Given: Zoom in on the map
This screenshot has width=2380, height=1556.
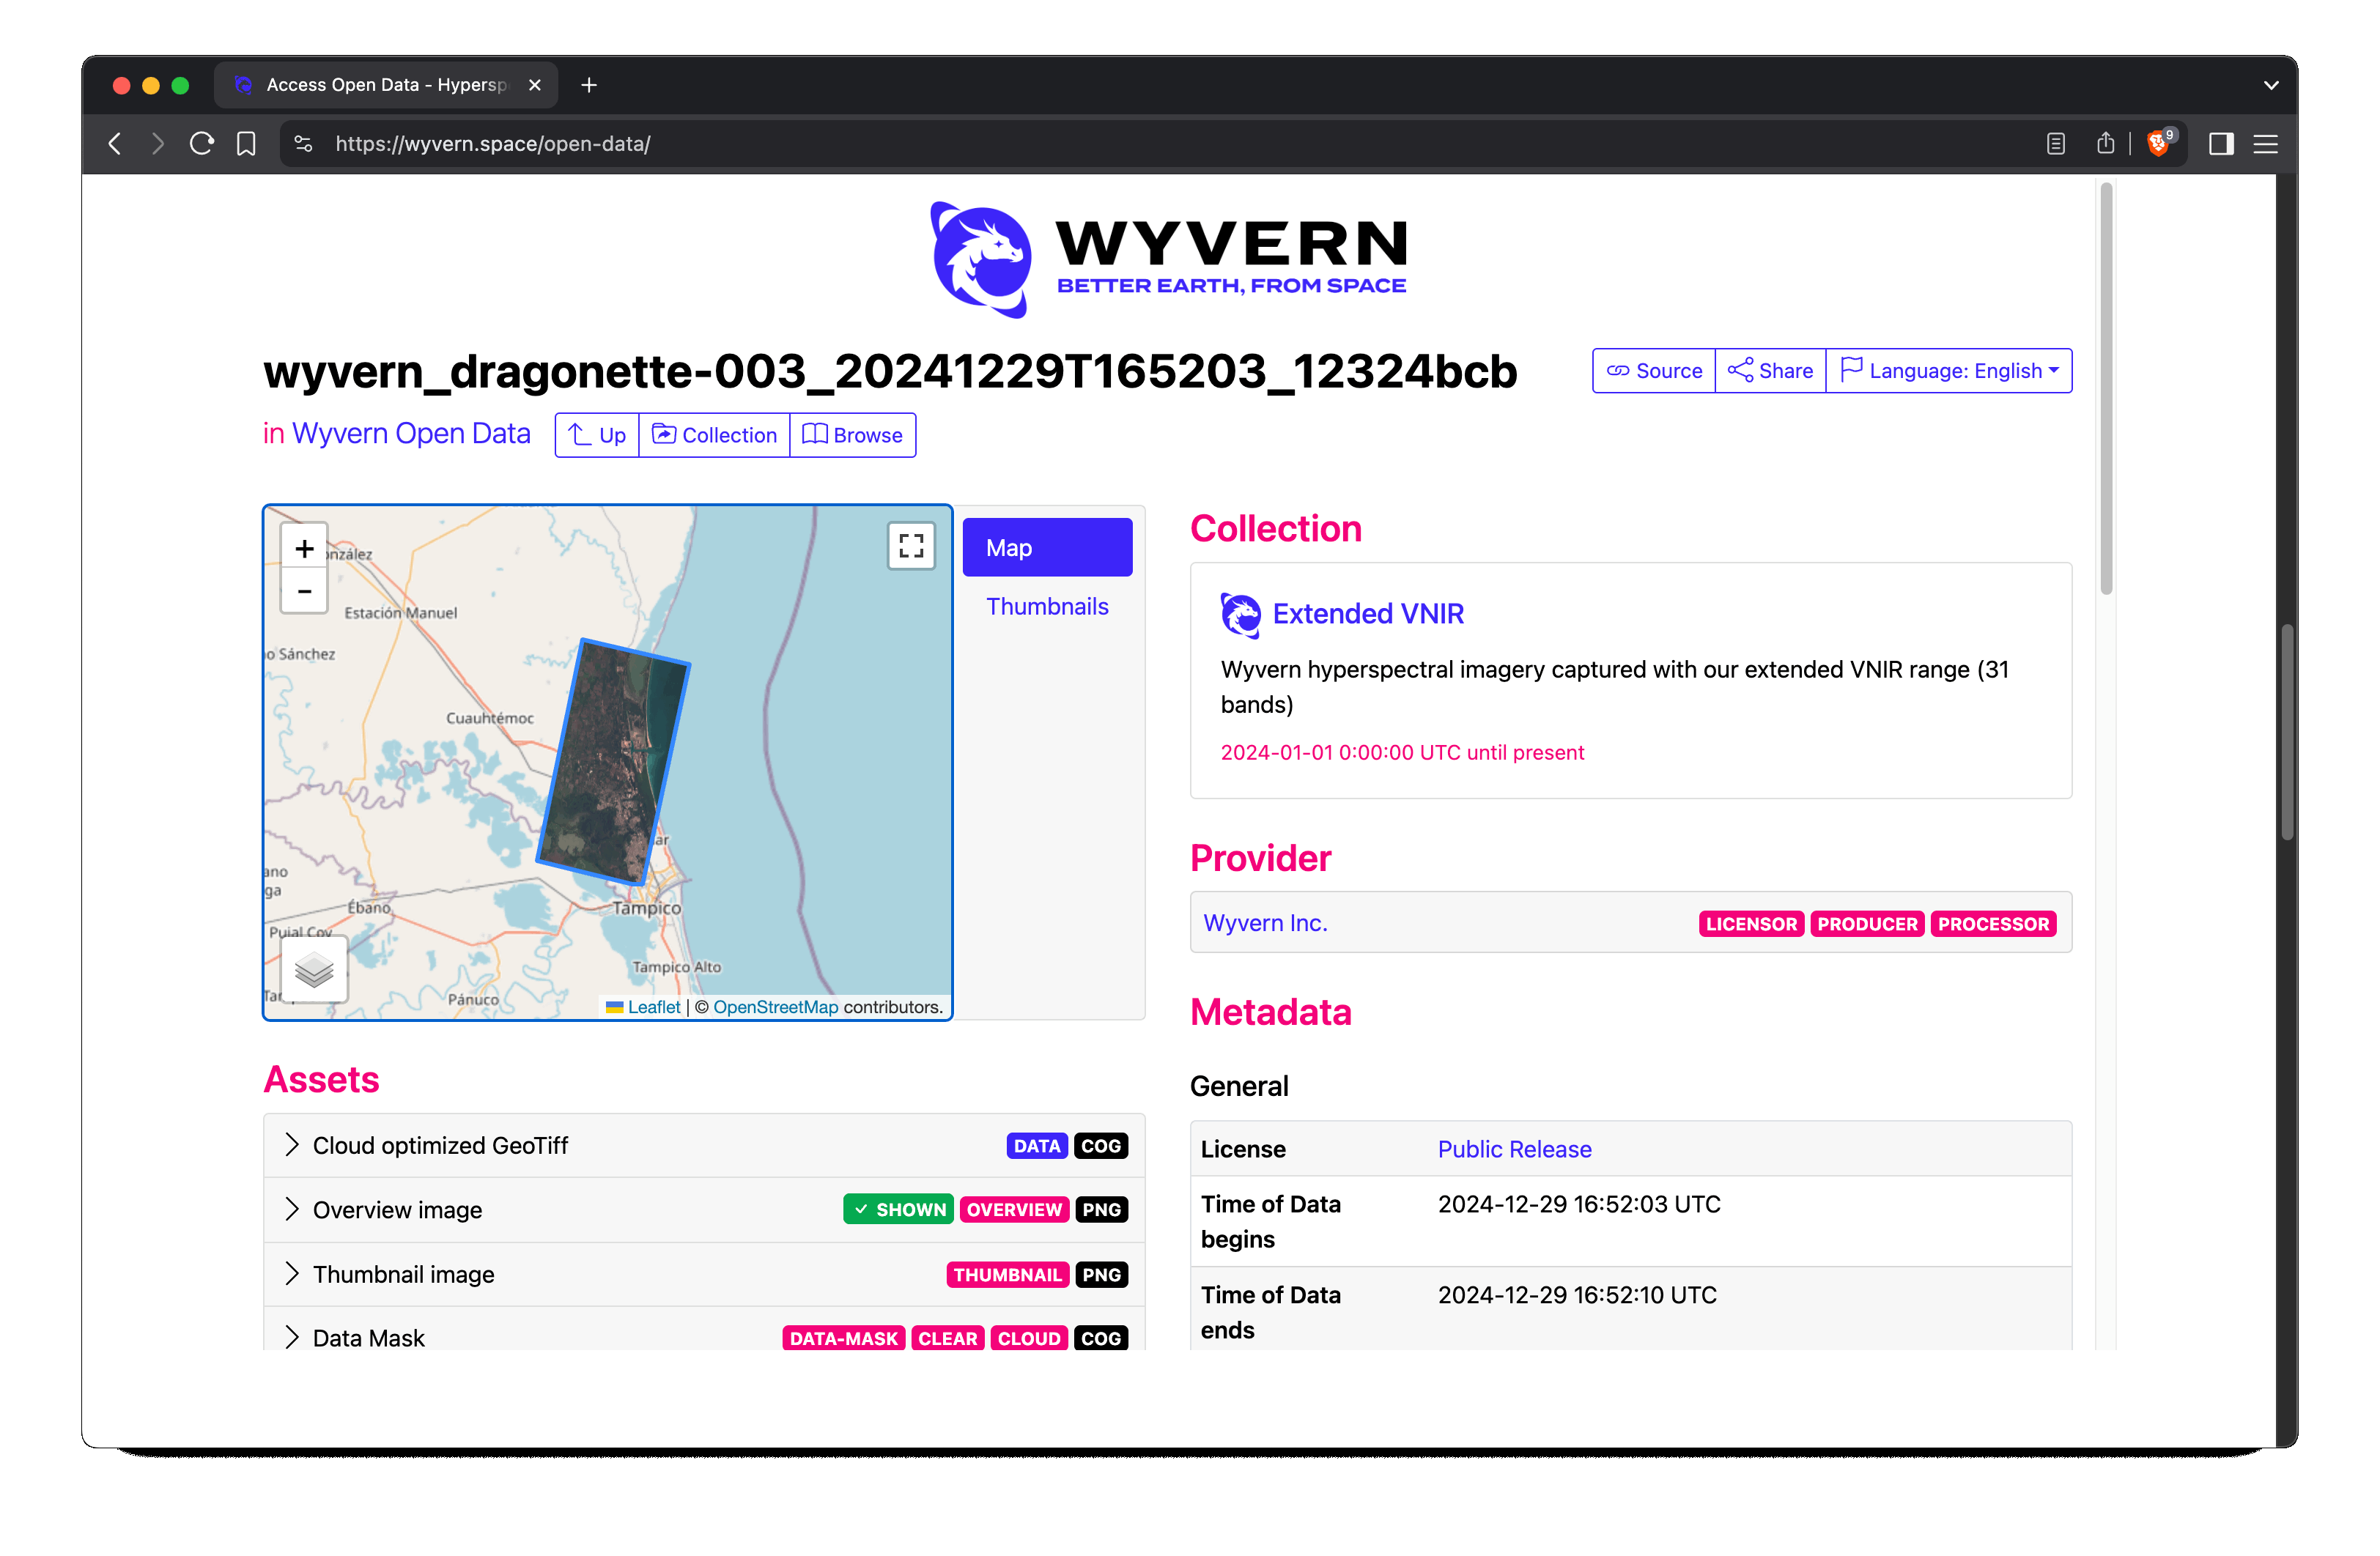Looking at the screenshot, I should pos(304,548).
